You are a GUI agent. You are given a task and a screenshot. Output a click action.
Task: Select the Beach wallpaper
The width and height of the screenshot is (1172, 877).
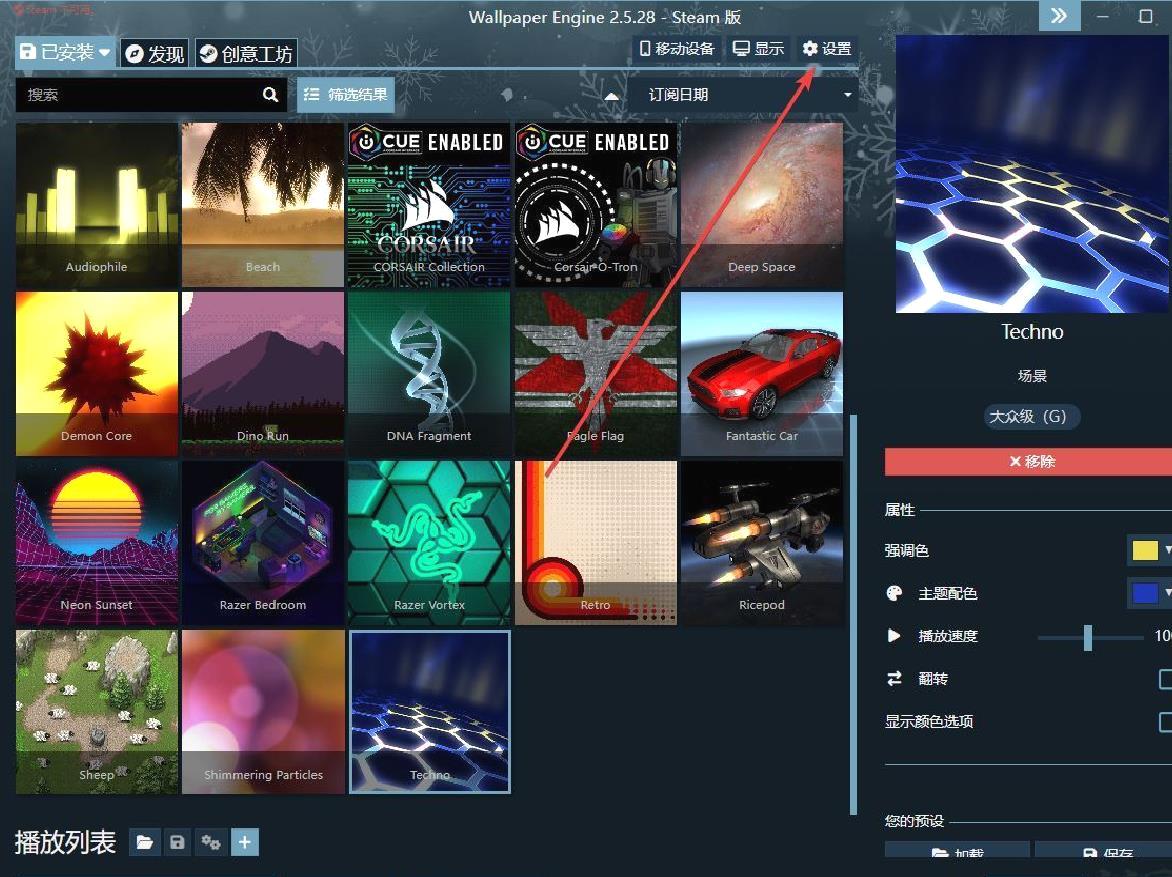tap(263, 205)
